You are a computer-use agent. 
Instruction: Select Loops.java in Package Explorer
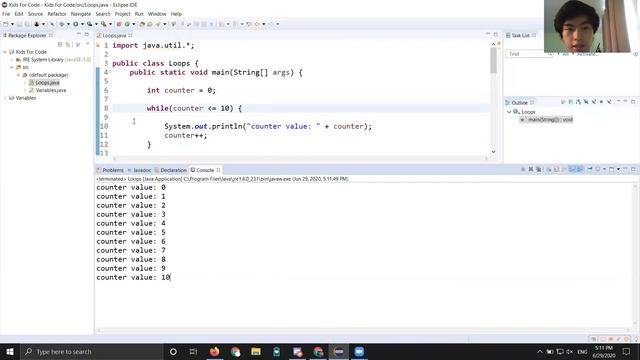click(x=47, y=83)
